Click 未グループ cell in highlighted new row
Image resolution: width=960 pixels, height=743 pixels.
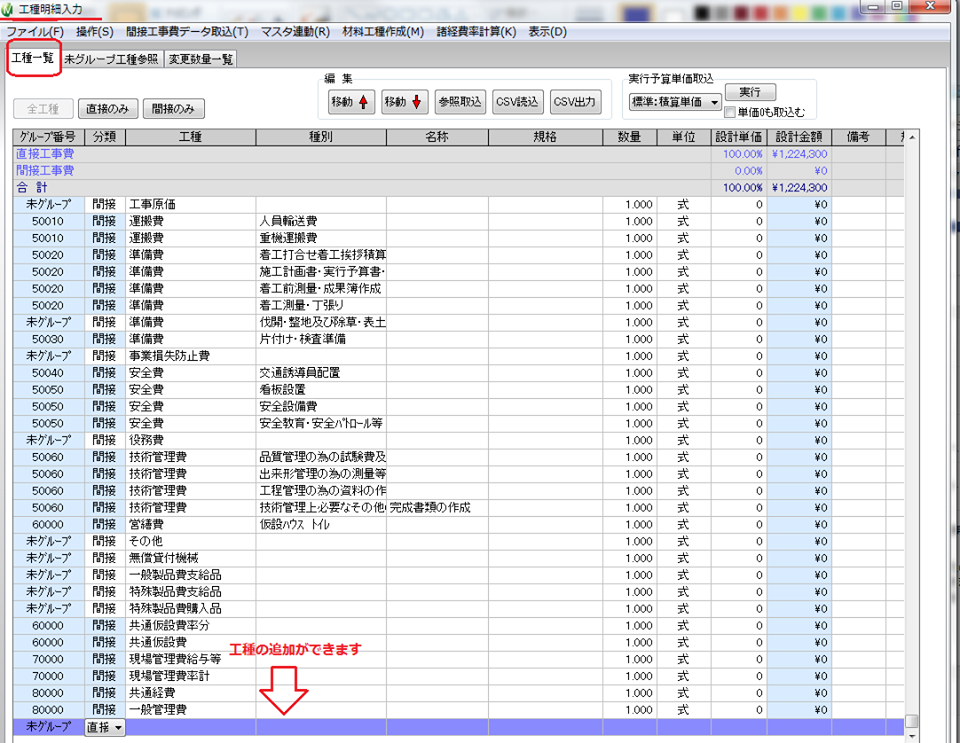click(x=48, y=727)
